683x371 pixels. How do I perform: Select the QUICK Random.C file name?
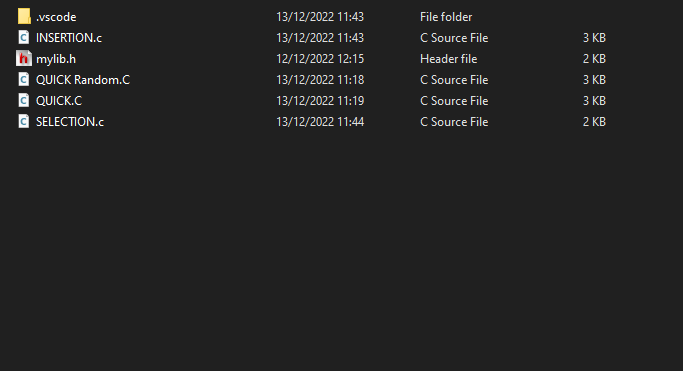point(83,80)
